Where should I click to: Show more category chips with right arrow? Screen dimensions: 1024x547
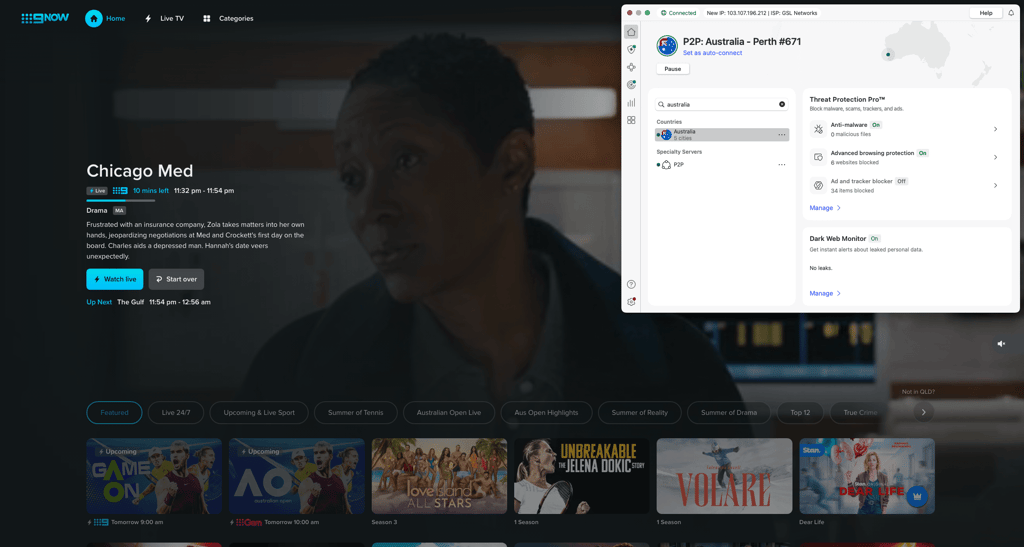(923, 413)
